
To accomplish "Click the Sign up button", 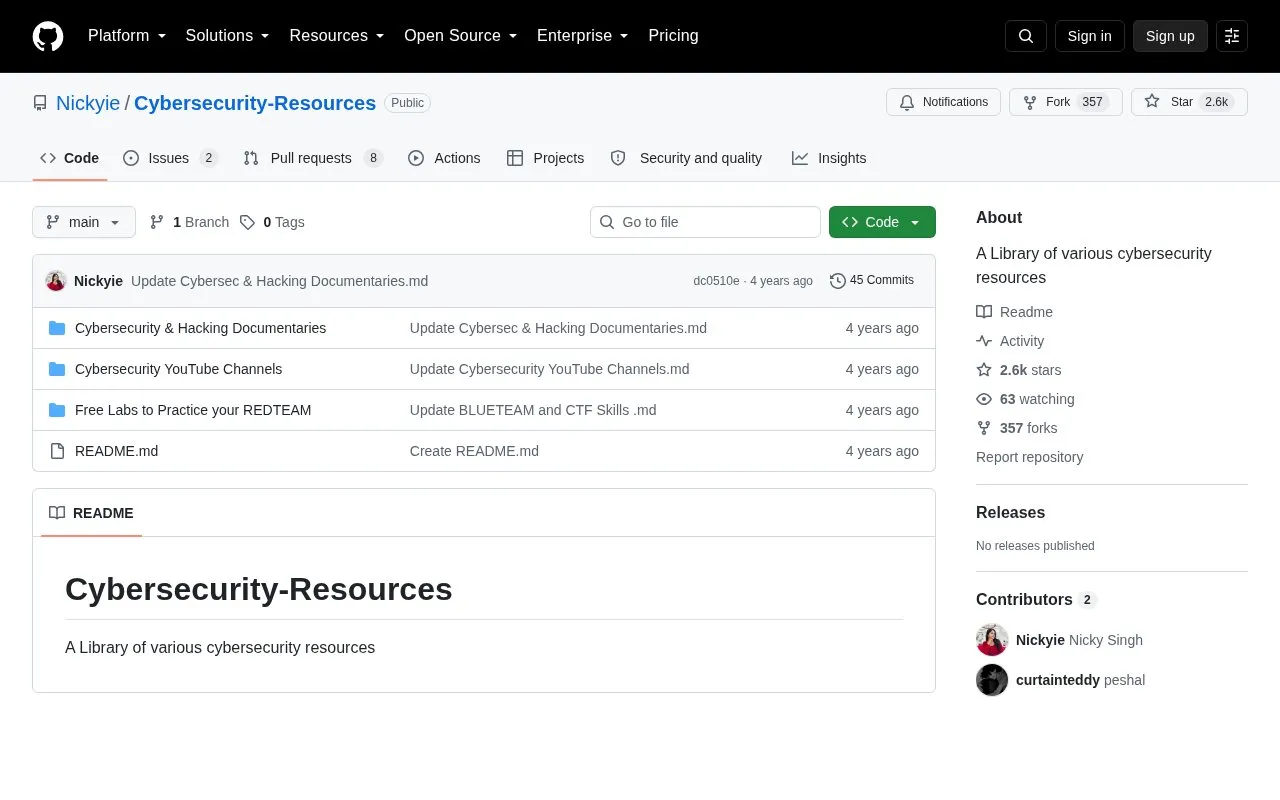I will (1170, 36).
